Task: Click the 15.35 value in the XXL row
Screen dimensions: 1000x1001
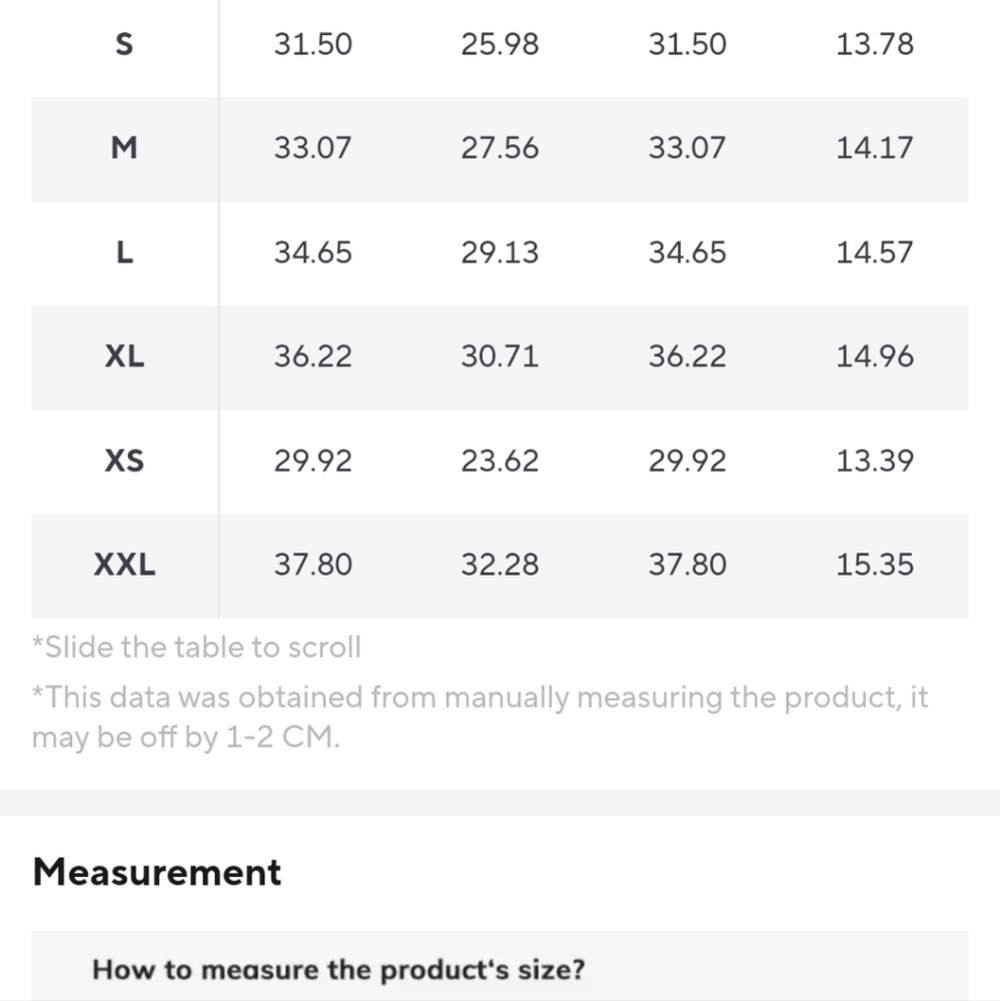Action: point(875,565)
